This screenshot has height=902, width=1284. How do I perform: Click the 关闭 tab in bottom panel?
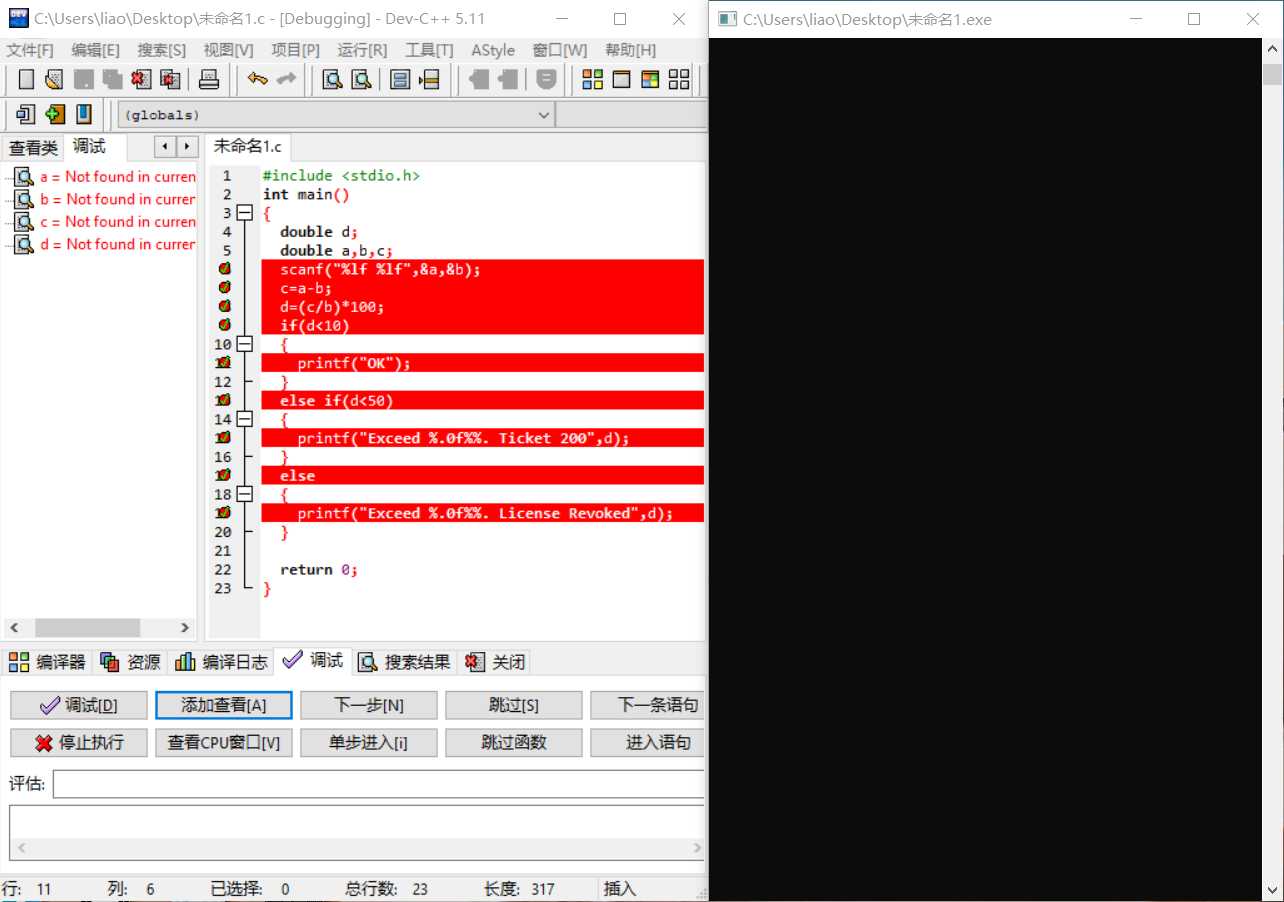pos(497,662)
